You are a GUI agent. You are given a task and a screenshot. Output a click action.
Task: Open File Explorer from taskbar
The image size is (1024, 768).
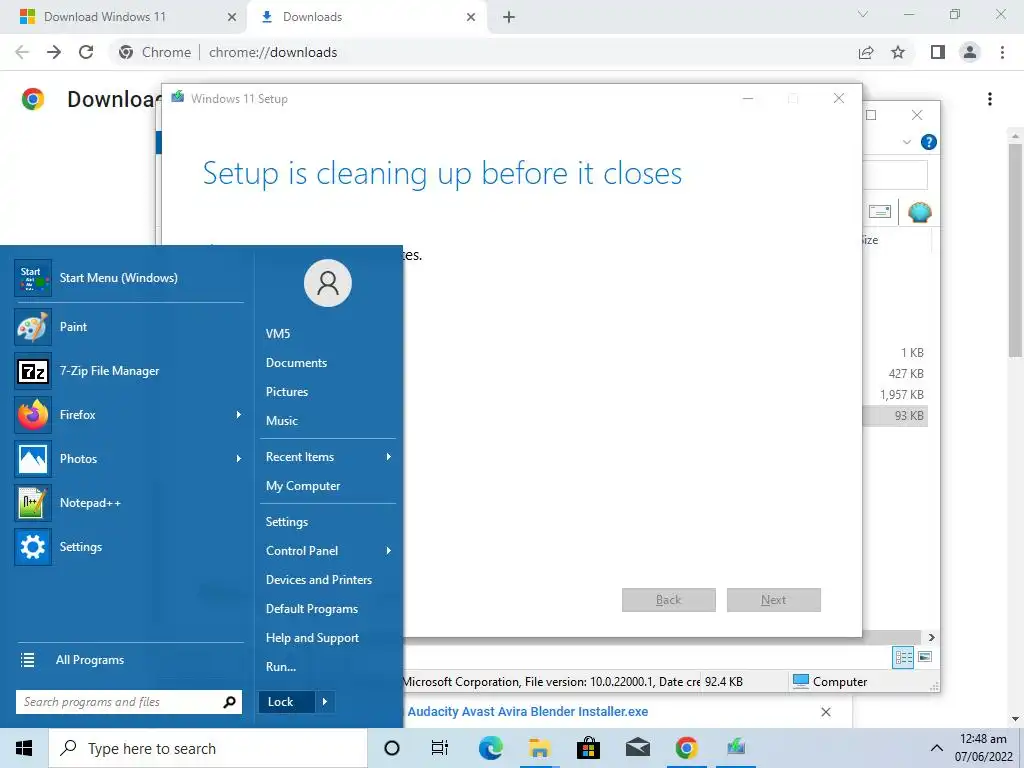(539, 748)
